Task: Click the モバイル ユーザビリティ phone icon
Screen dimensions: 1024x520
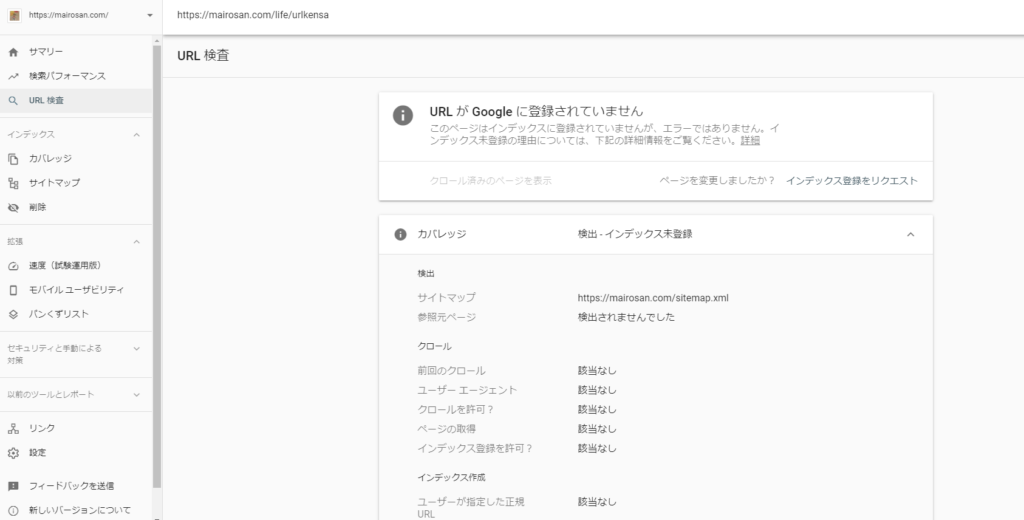Action: [13, 290]
